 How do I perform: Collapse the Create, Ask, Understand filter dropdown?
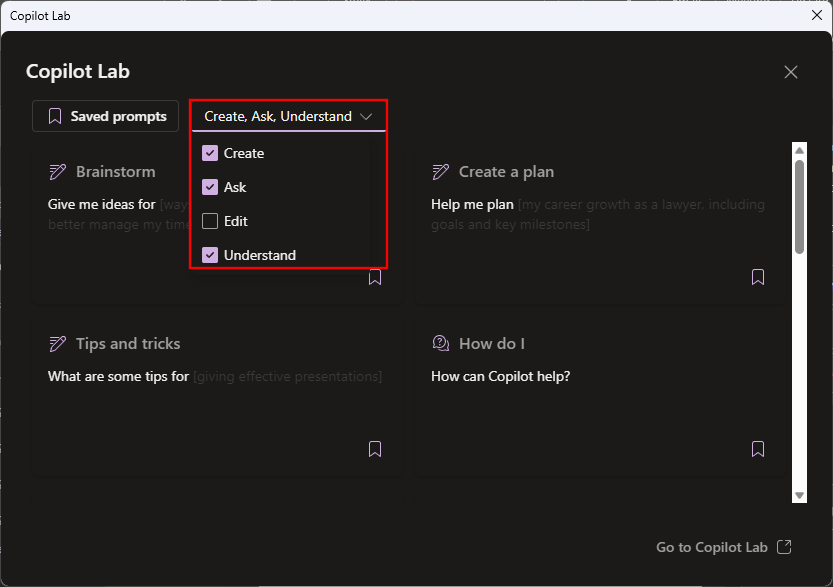(x=288, y=116)
